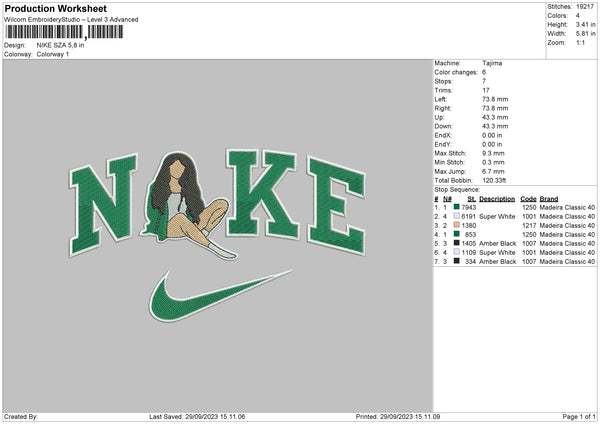Click the Height value '3.41 in'
600x424 pixels.
[585, 24]
